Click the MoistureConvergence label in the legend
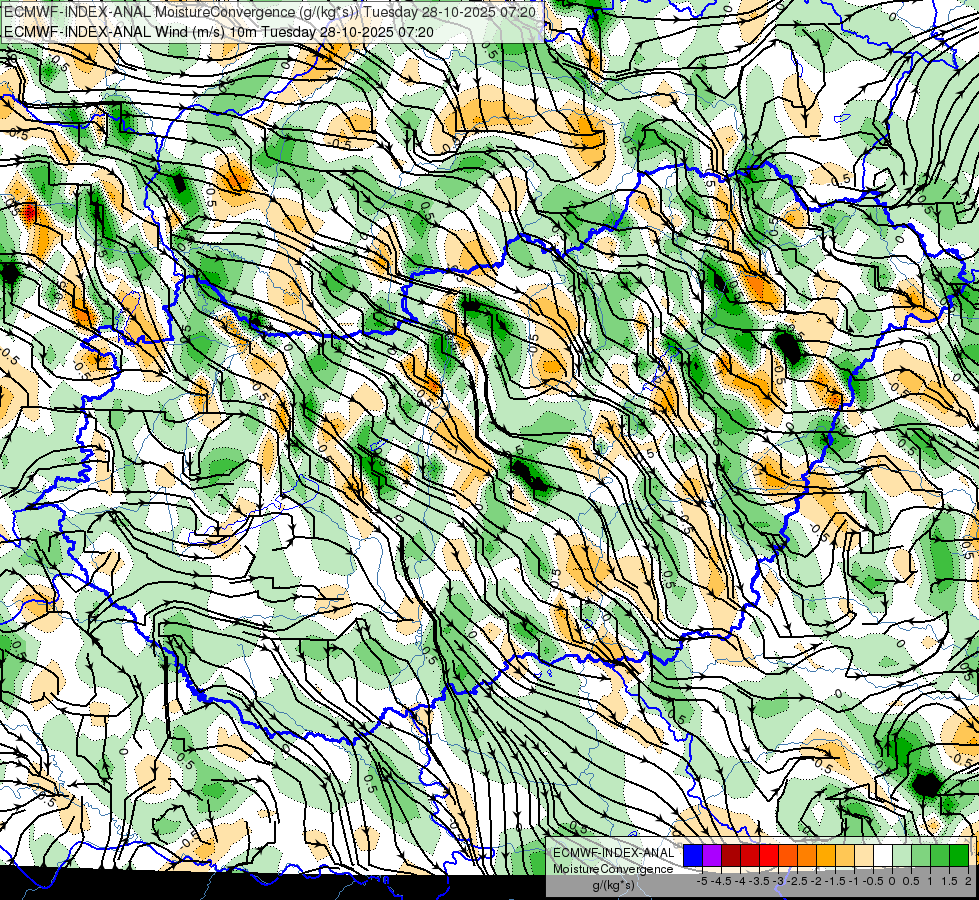 coord(613,869)
